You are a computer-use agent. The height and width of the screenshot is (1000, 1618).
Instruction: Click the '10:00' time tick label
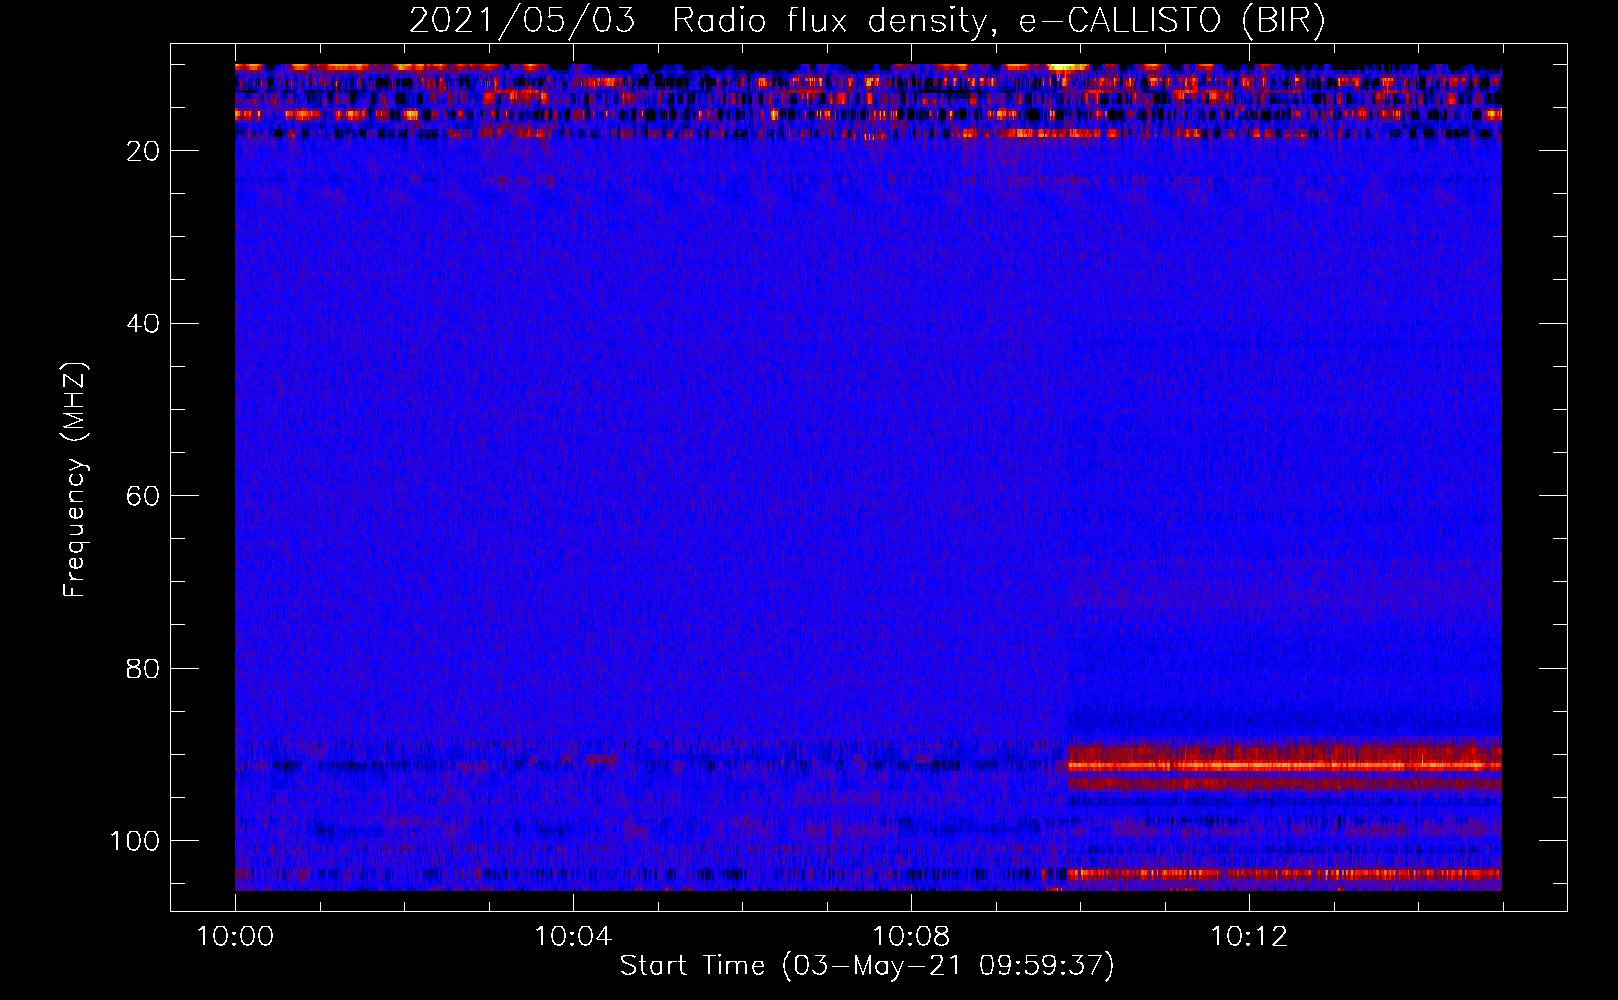[235, 936]
